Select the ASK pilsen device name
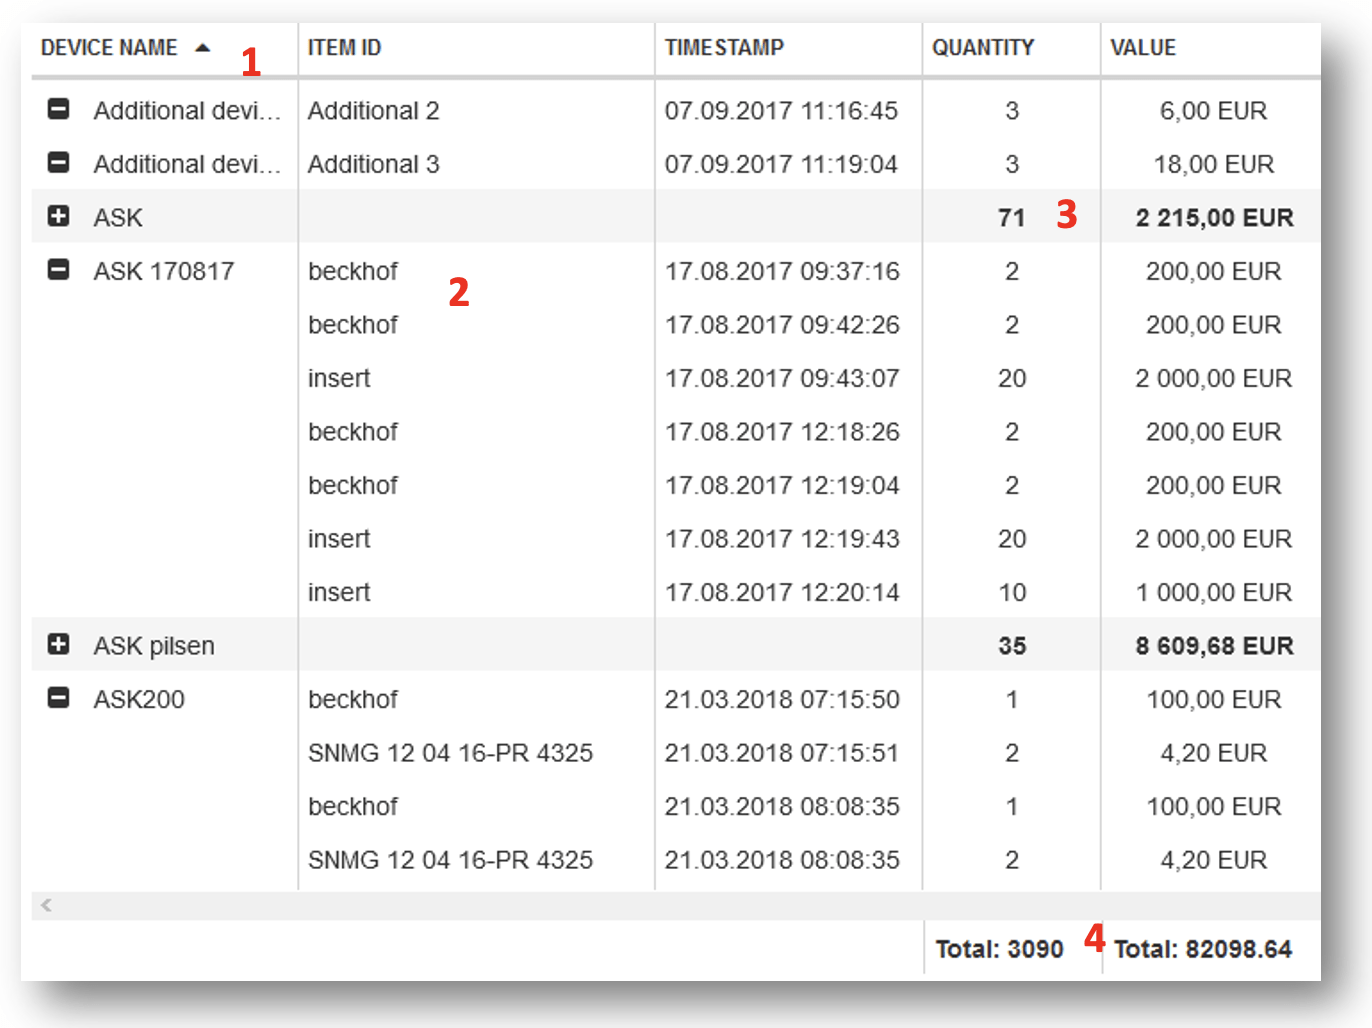This screenshot has width=1372, height=1028. 154,646
